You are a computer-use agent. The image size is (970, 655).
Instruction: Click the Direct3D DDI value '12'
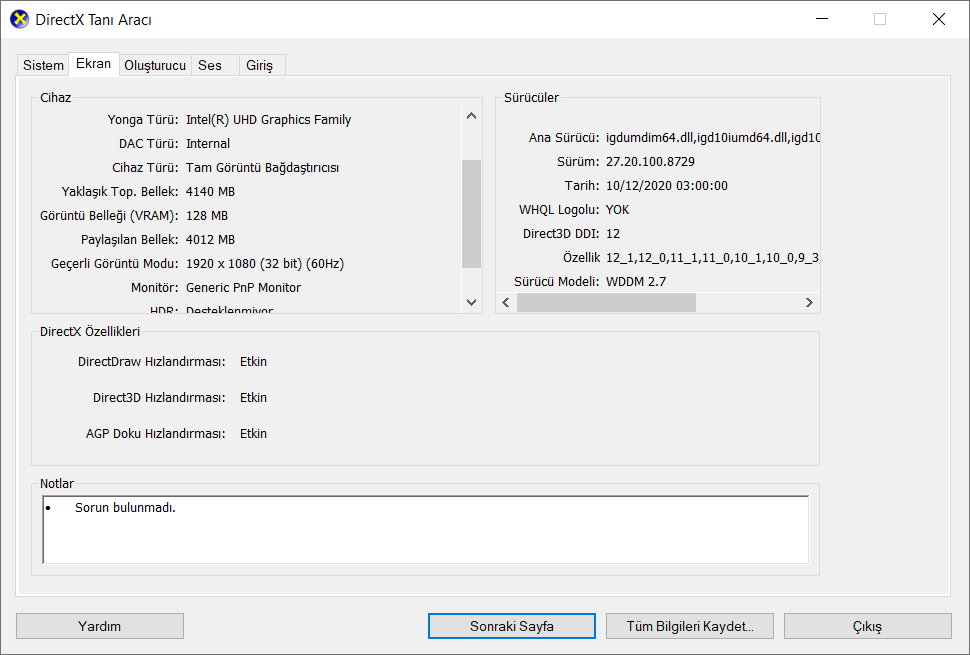[x=613, y=234]
